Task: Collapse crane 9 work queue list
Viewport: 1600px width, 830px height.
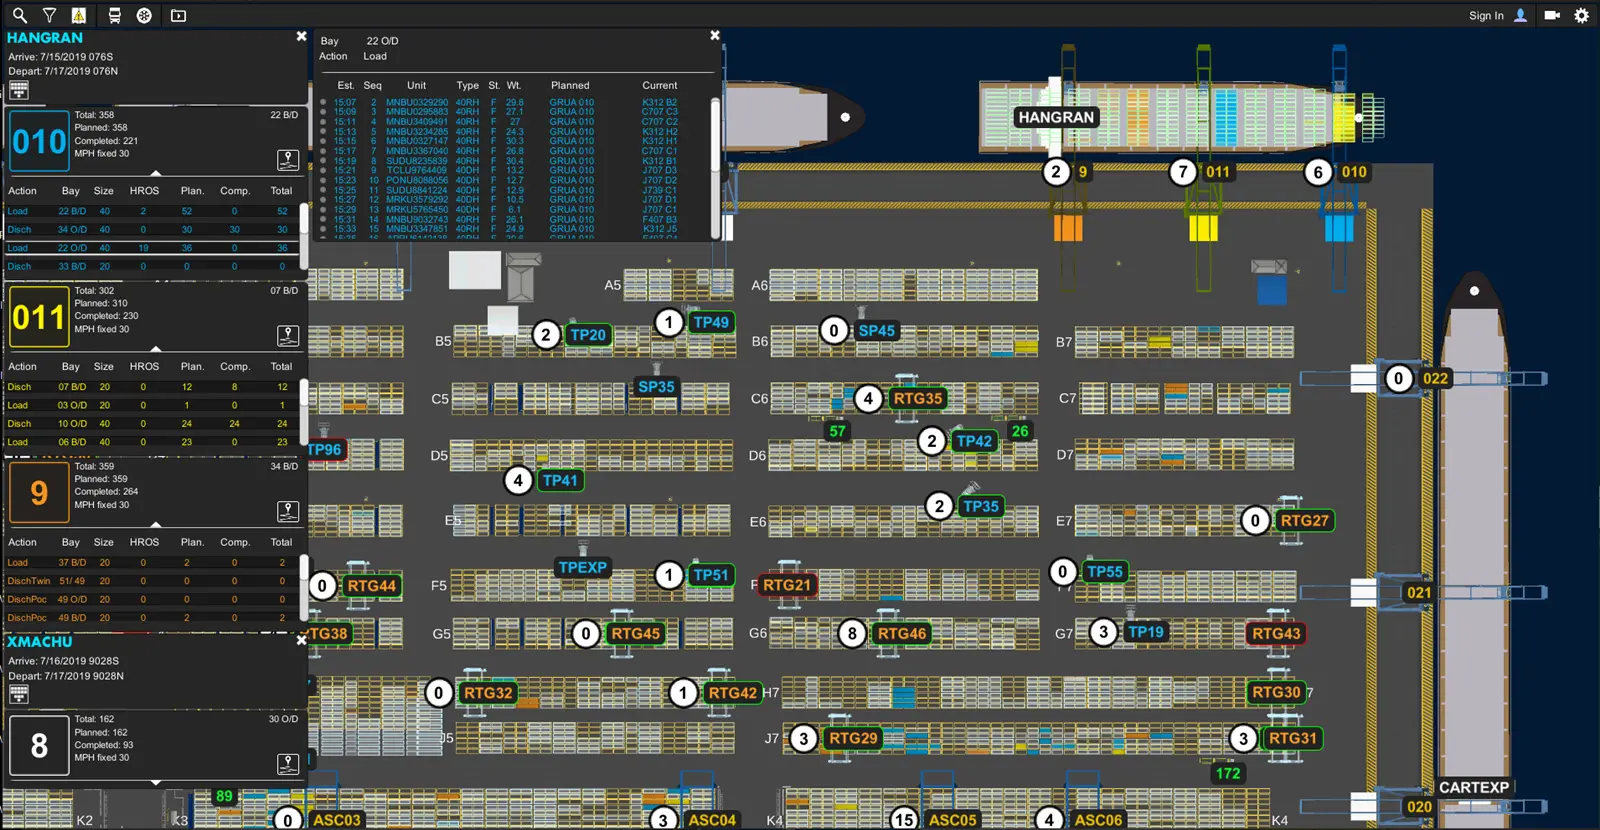Action: coord(155,524)
